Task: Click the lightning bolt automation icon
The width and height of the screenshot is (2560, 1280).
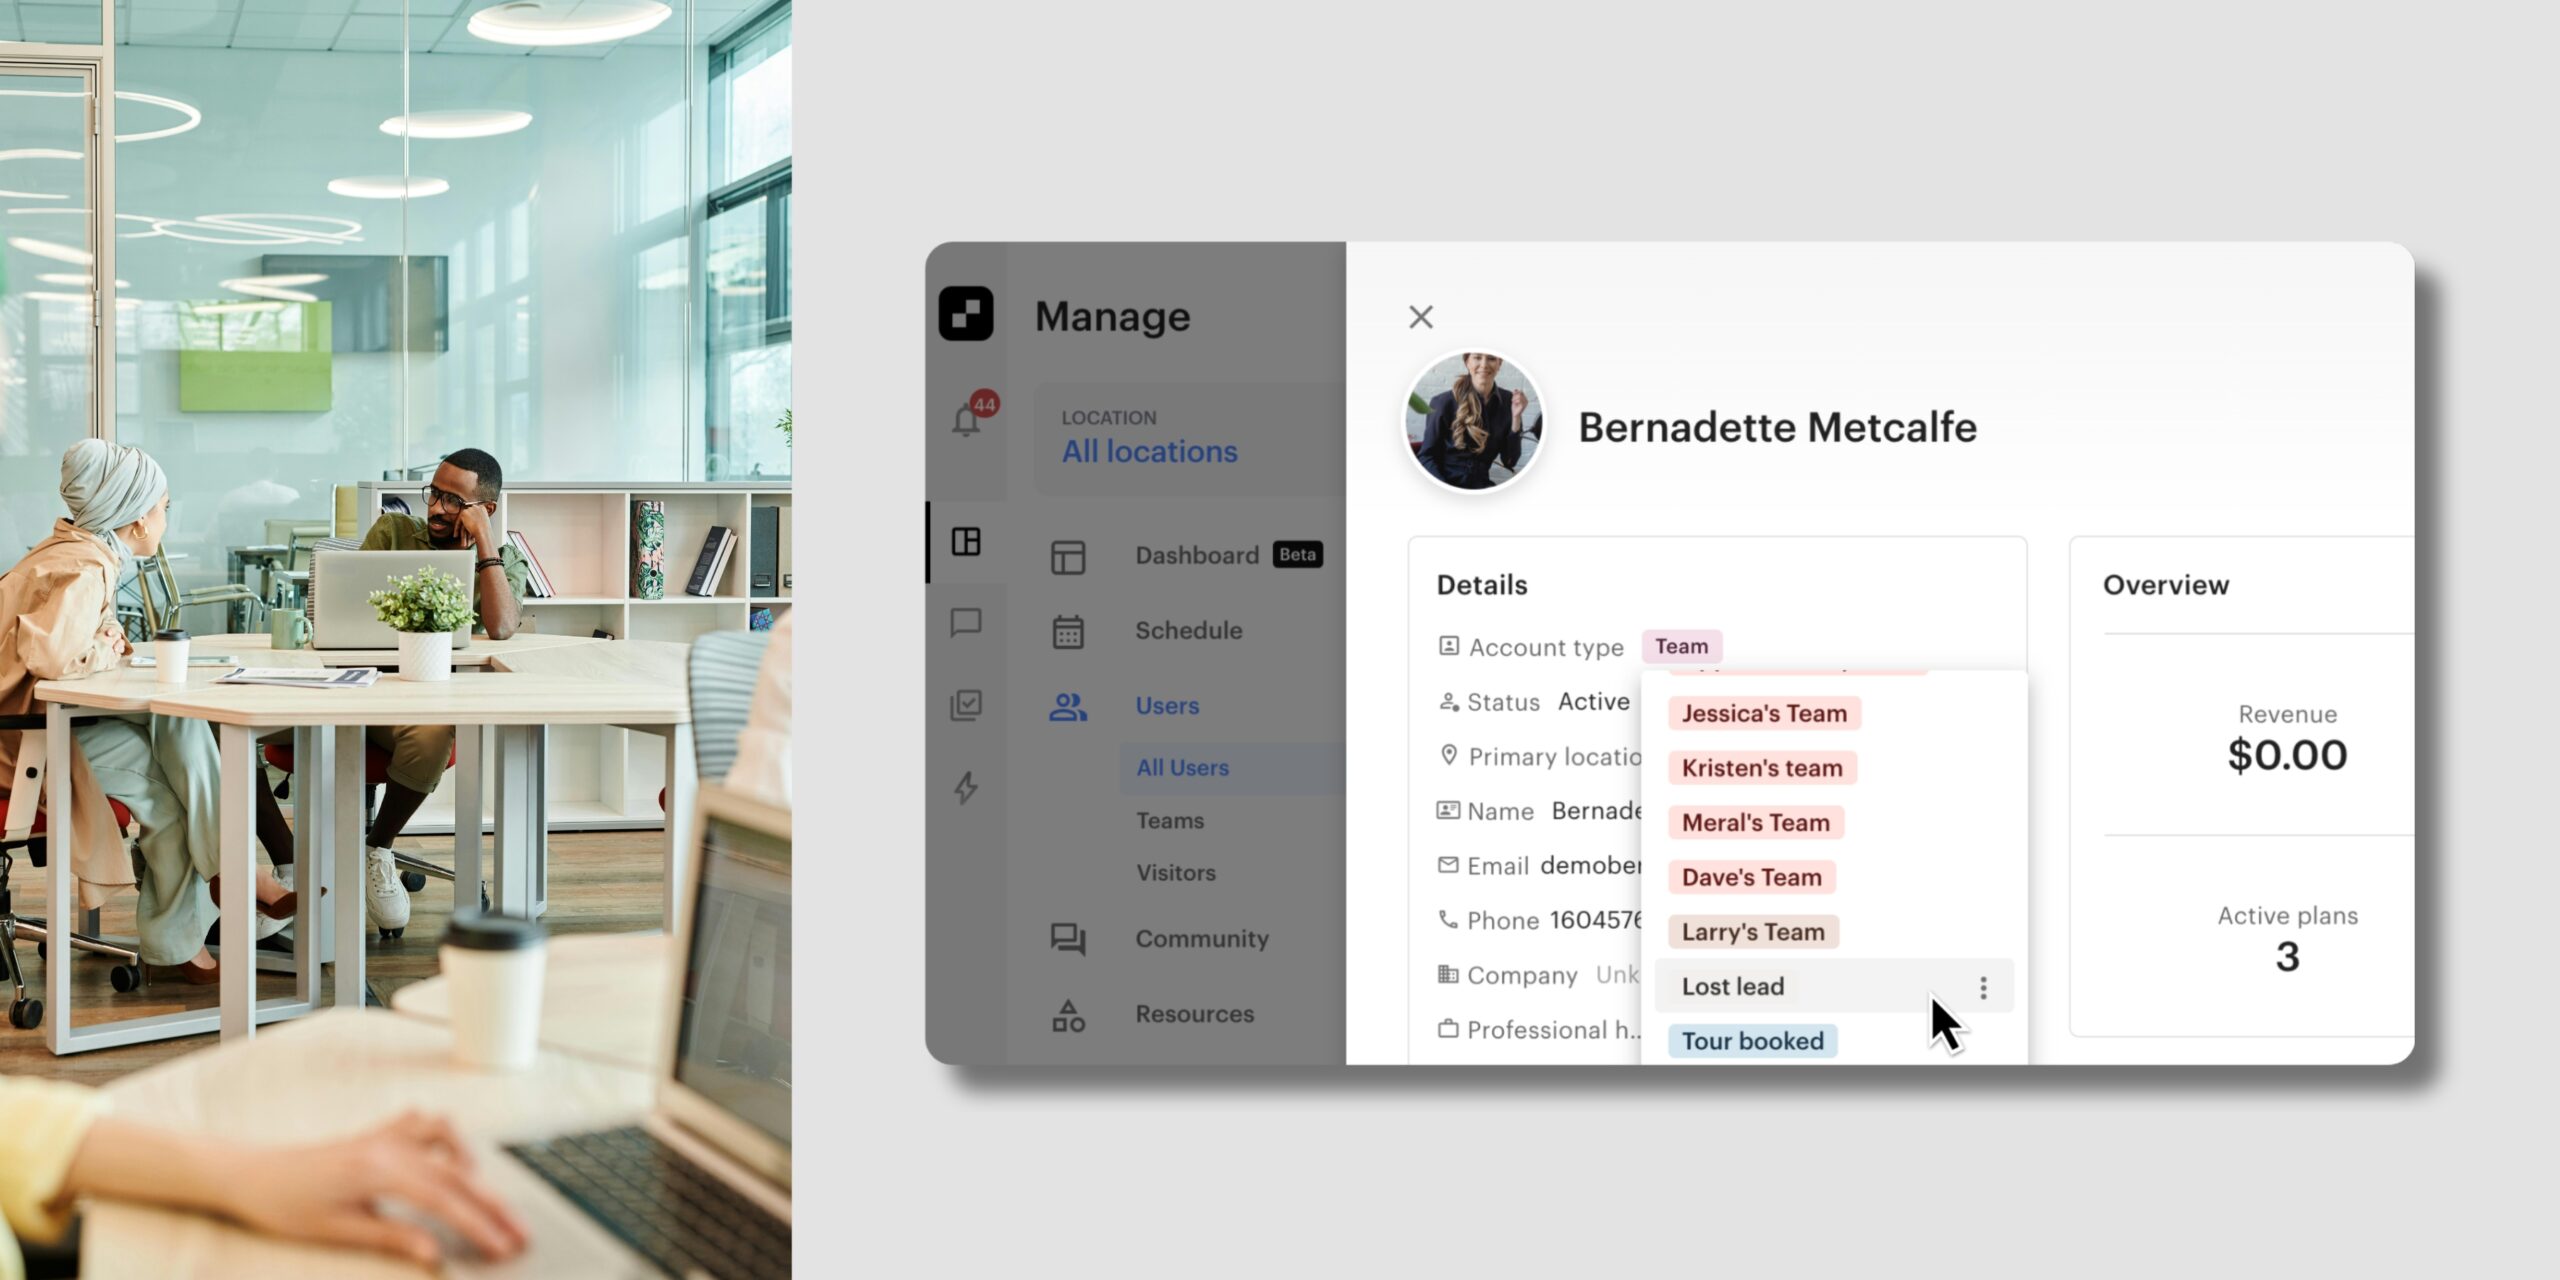Action: pos(966,787)
